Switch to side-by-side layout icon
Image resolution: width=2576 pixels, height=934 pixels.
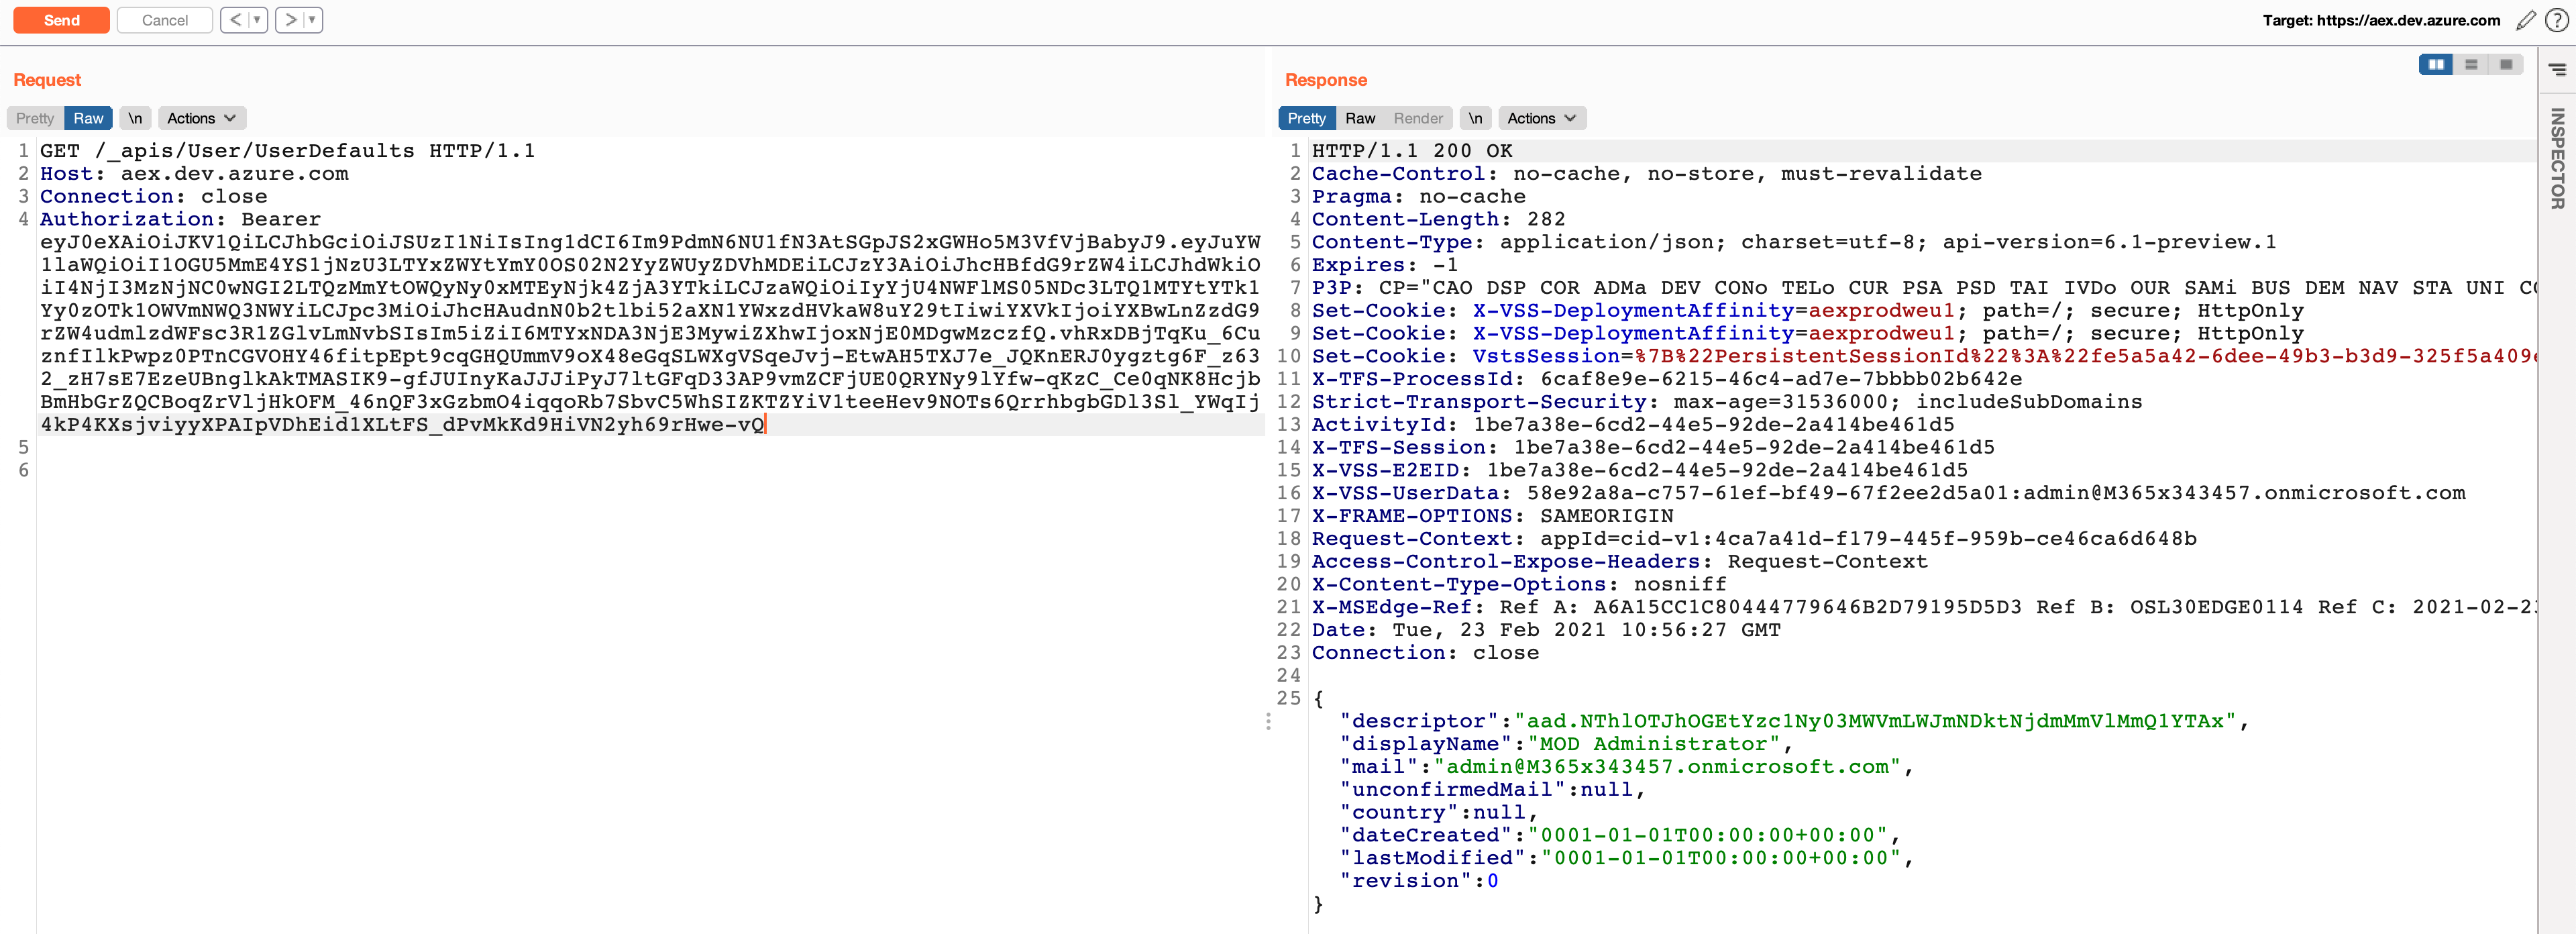(2436, 65)
